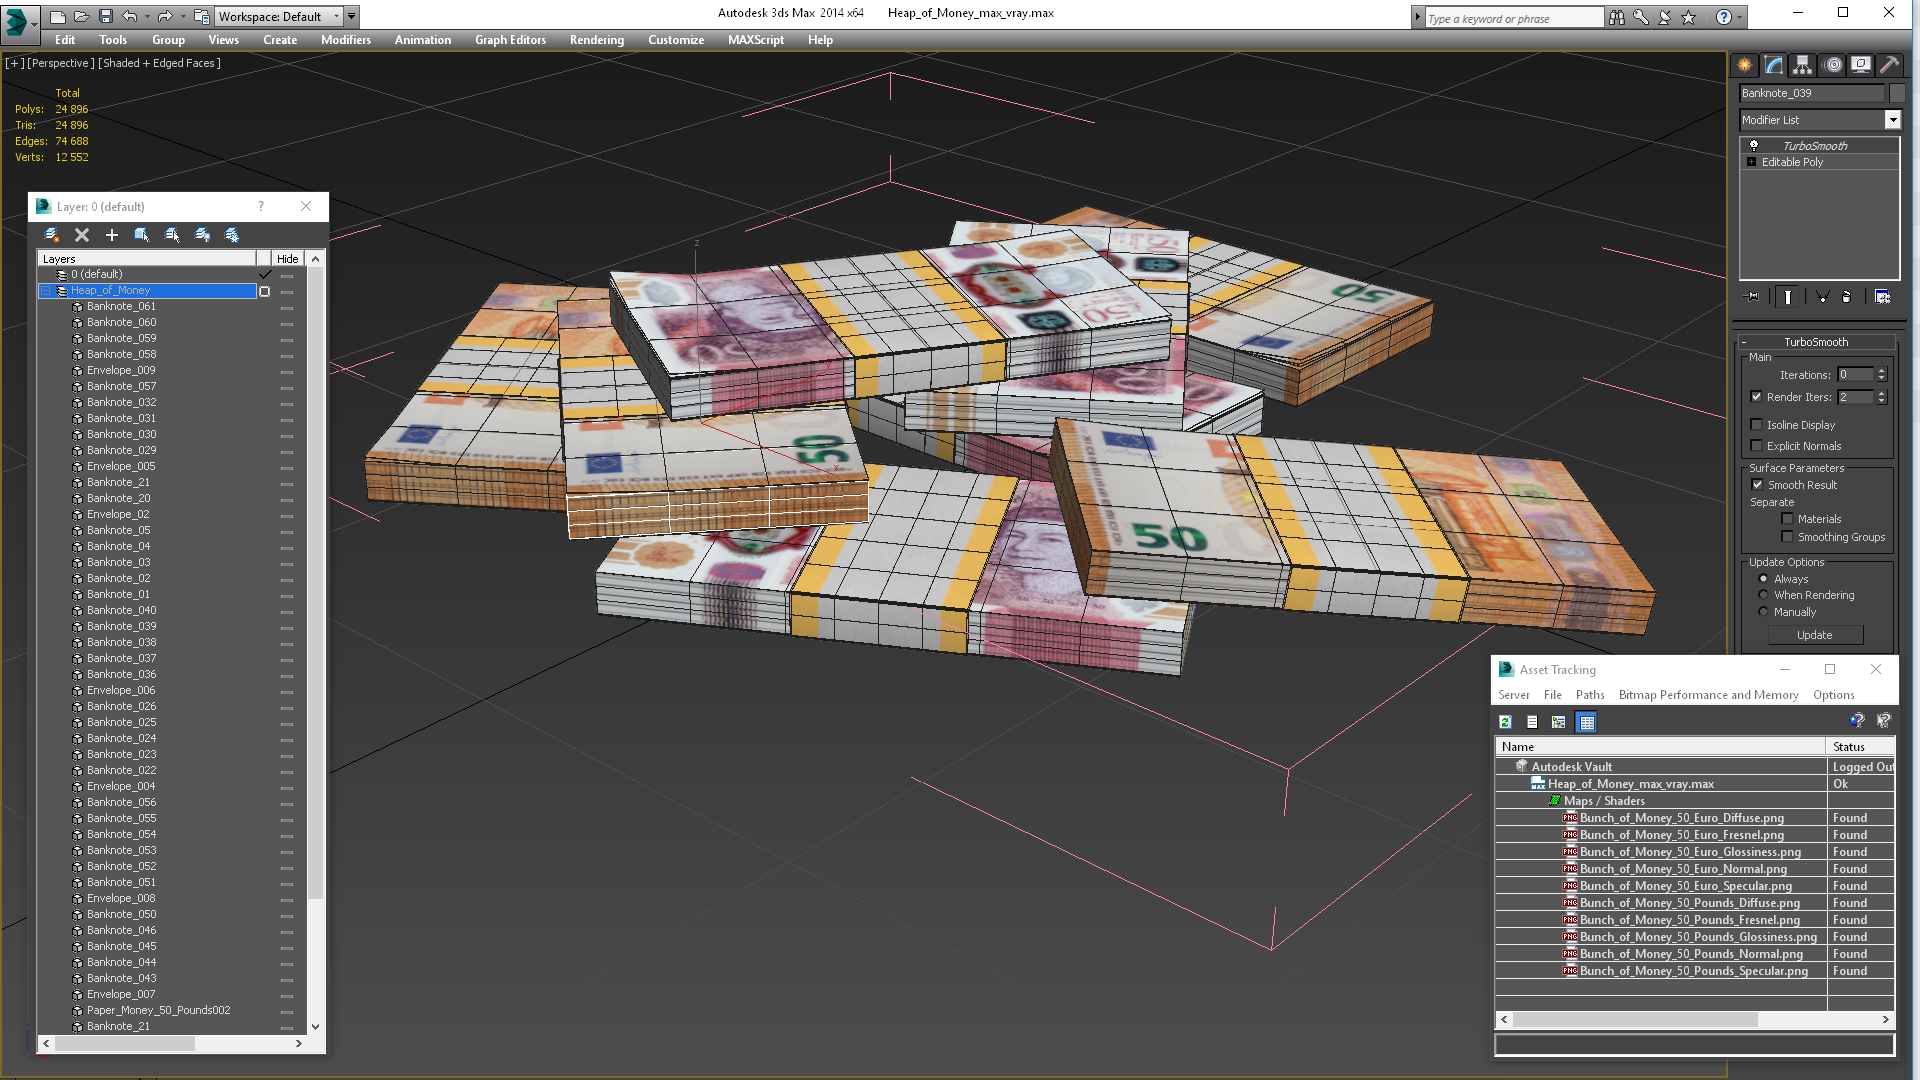Click the TurboSmooth Update button
This screenshot has height=1080, width=1920.
click(x=1815, y=635)
